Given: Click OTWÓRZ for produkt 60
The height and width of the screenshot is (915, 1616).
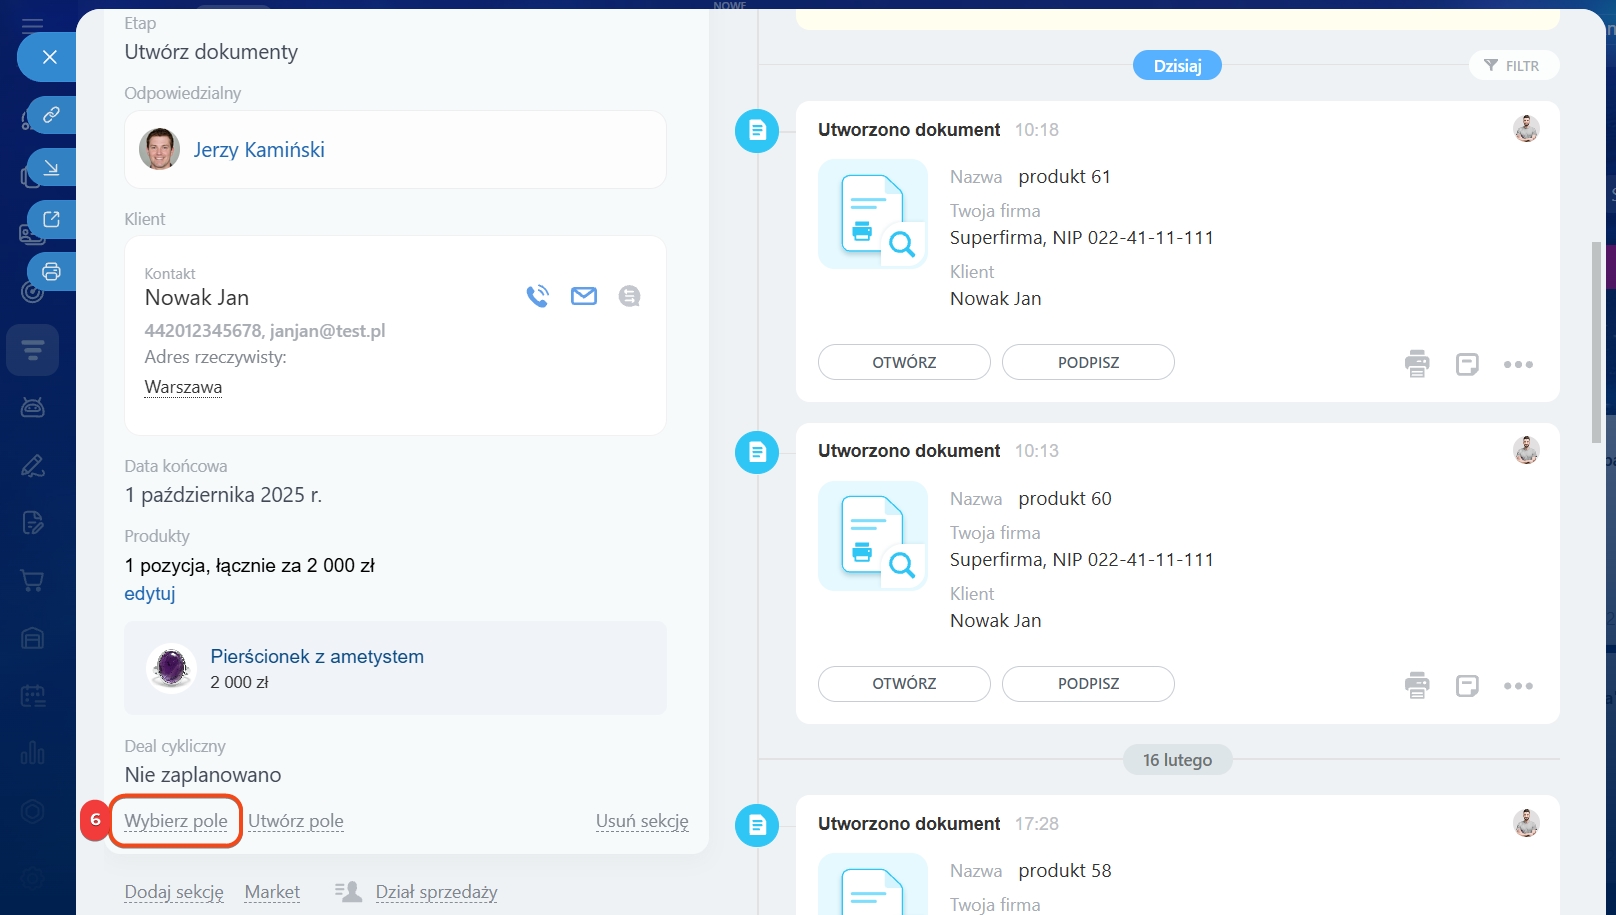Looking at the screenshot, I should pos(904,684).
